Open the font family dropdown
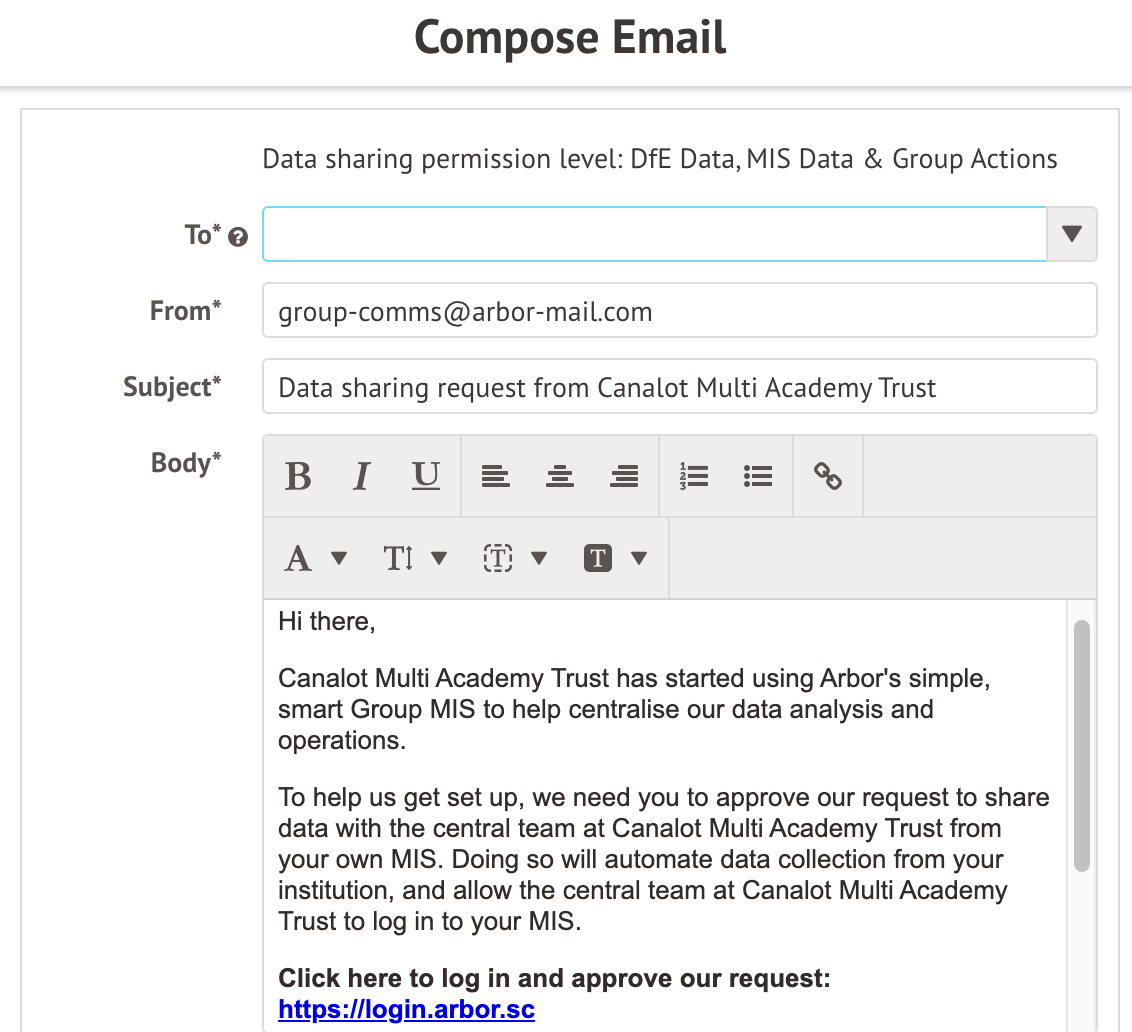 (x=315, y=558)
